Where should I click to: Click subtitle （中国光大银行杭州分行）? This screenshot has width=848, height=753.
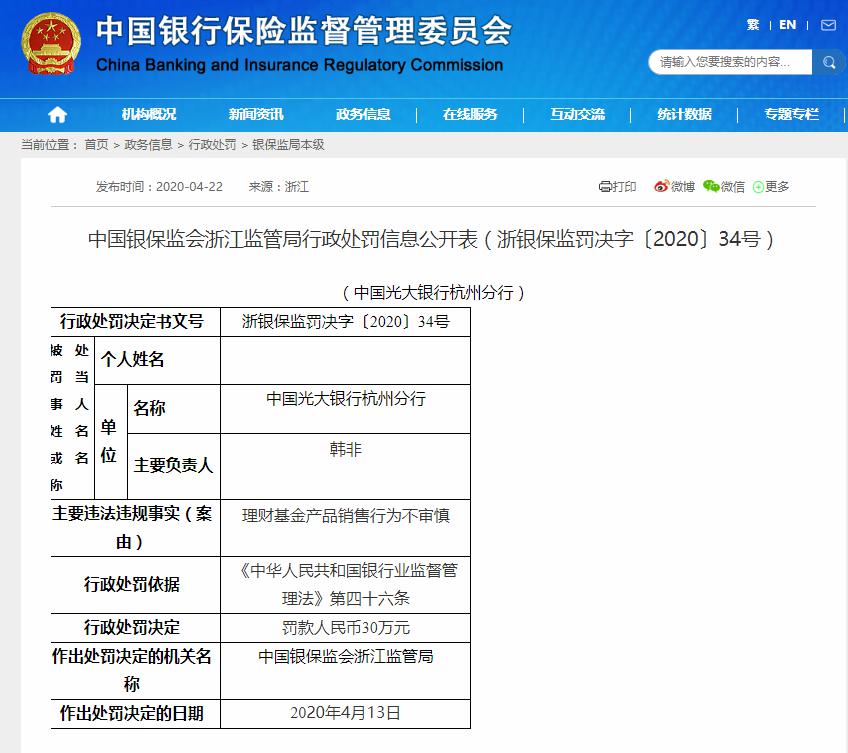433,293
